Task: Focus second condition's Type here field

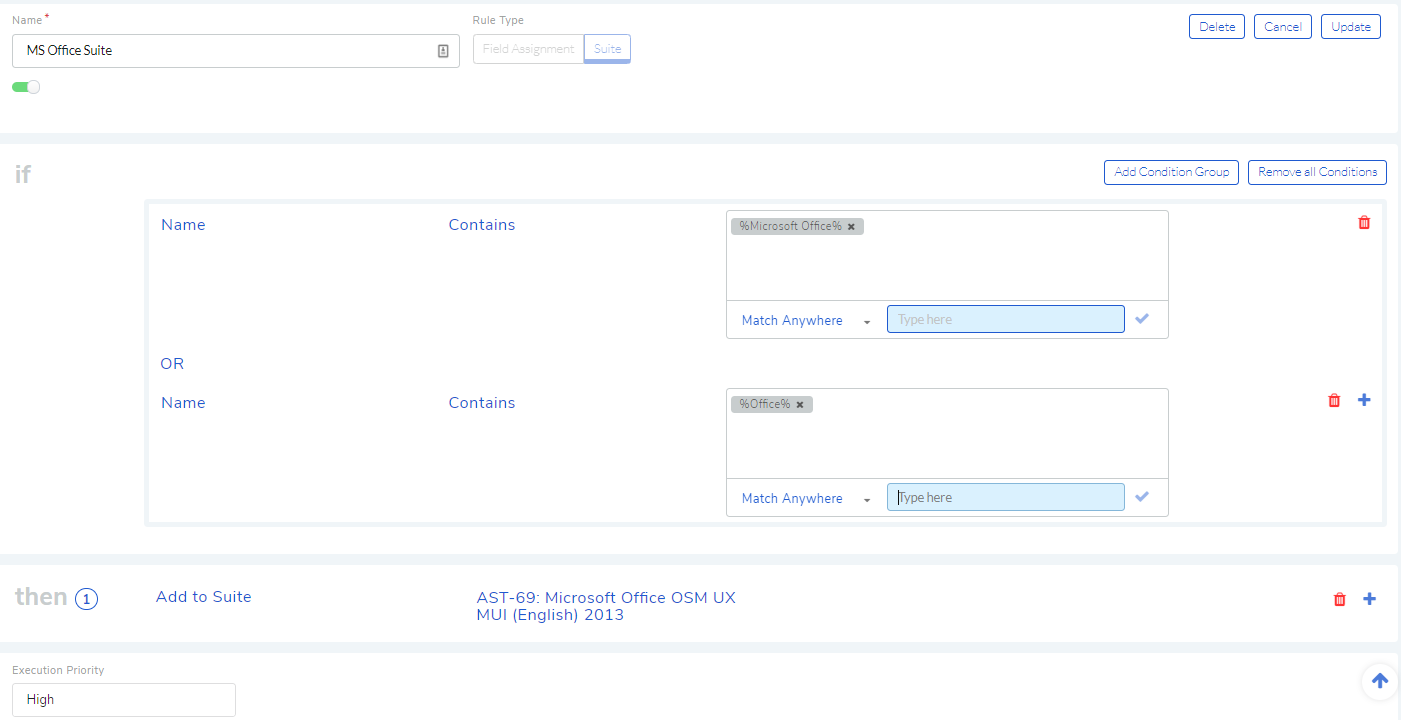Action: point(1006,497)
